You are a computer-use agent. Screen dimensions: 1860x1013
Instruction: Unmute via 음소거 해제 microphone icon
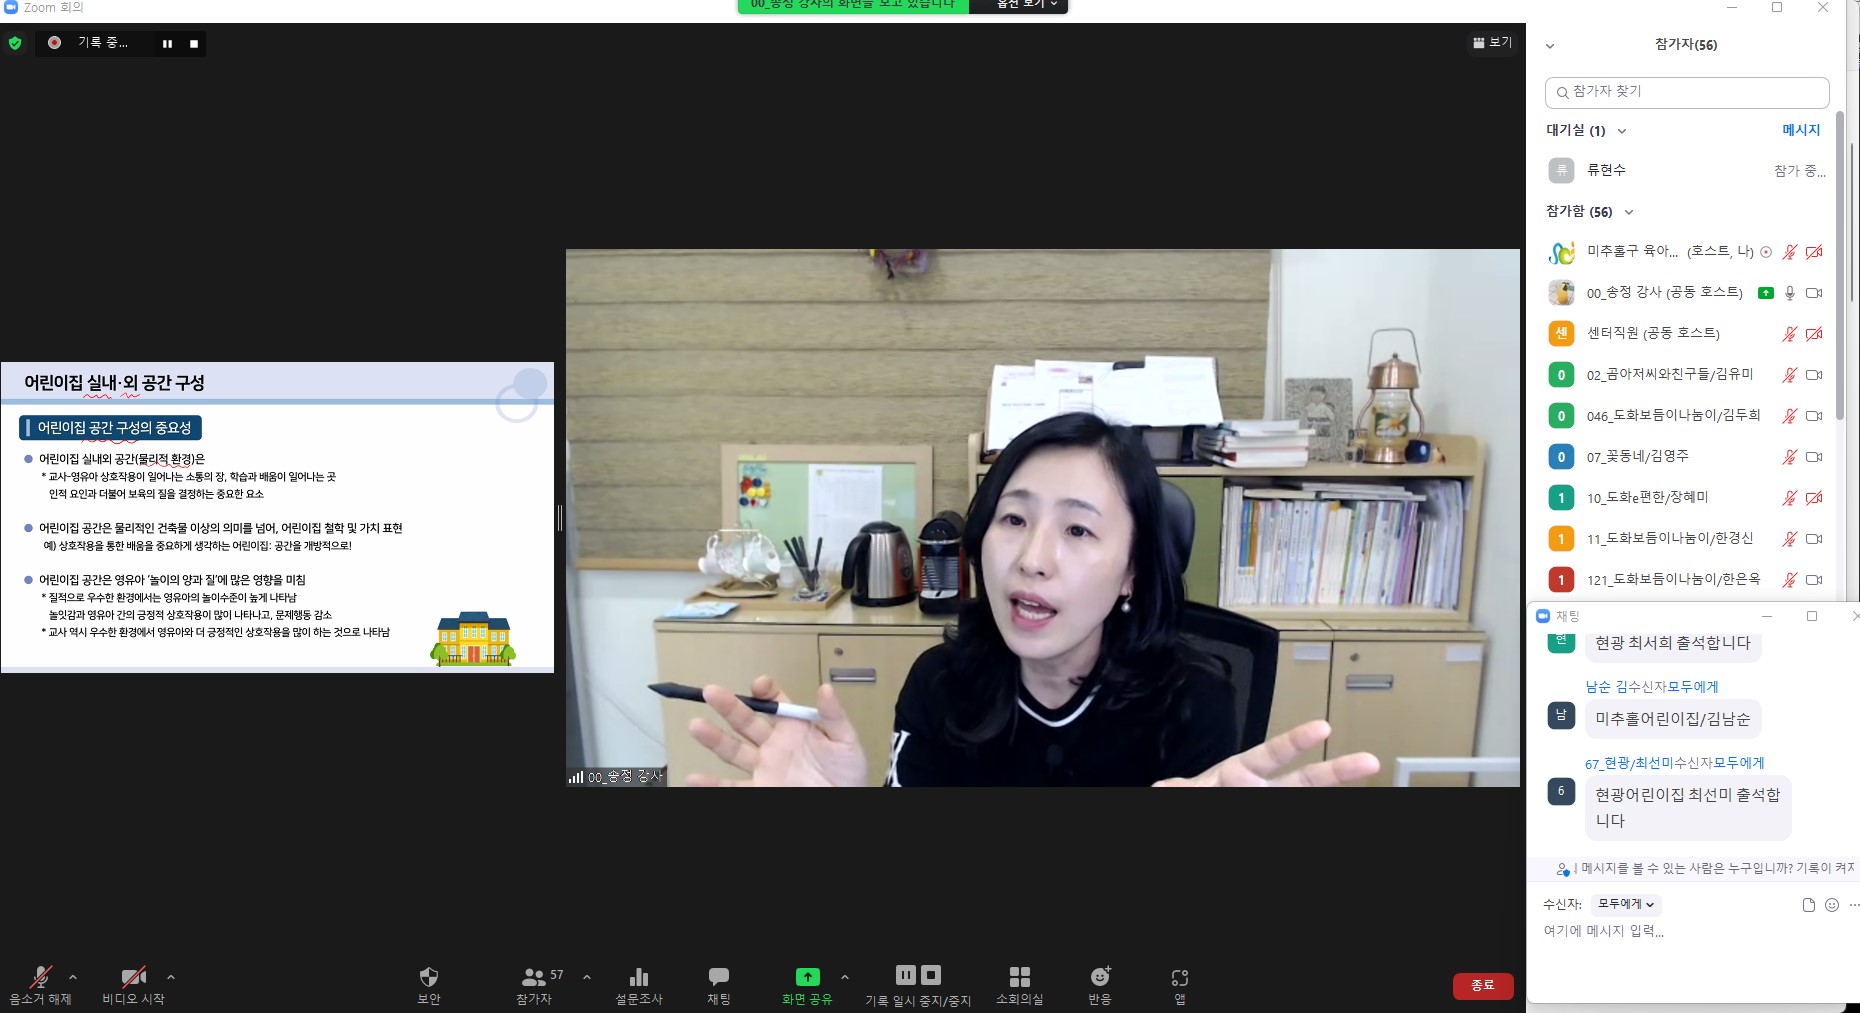[x=40, y=977]
